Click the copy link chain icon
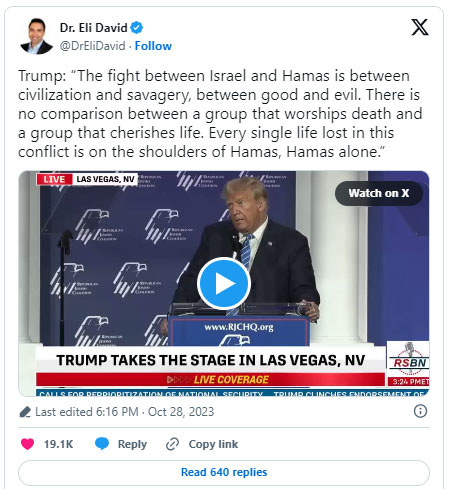The height and width of the screenshot is (489, 452). click(x=173, y=444)
